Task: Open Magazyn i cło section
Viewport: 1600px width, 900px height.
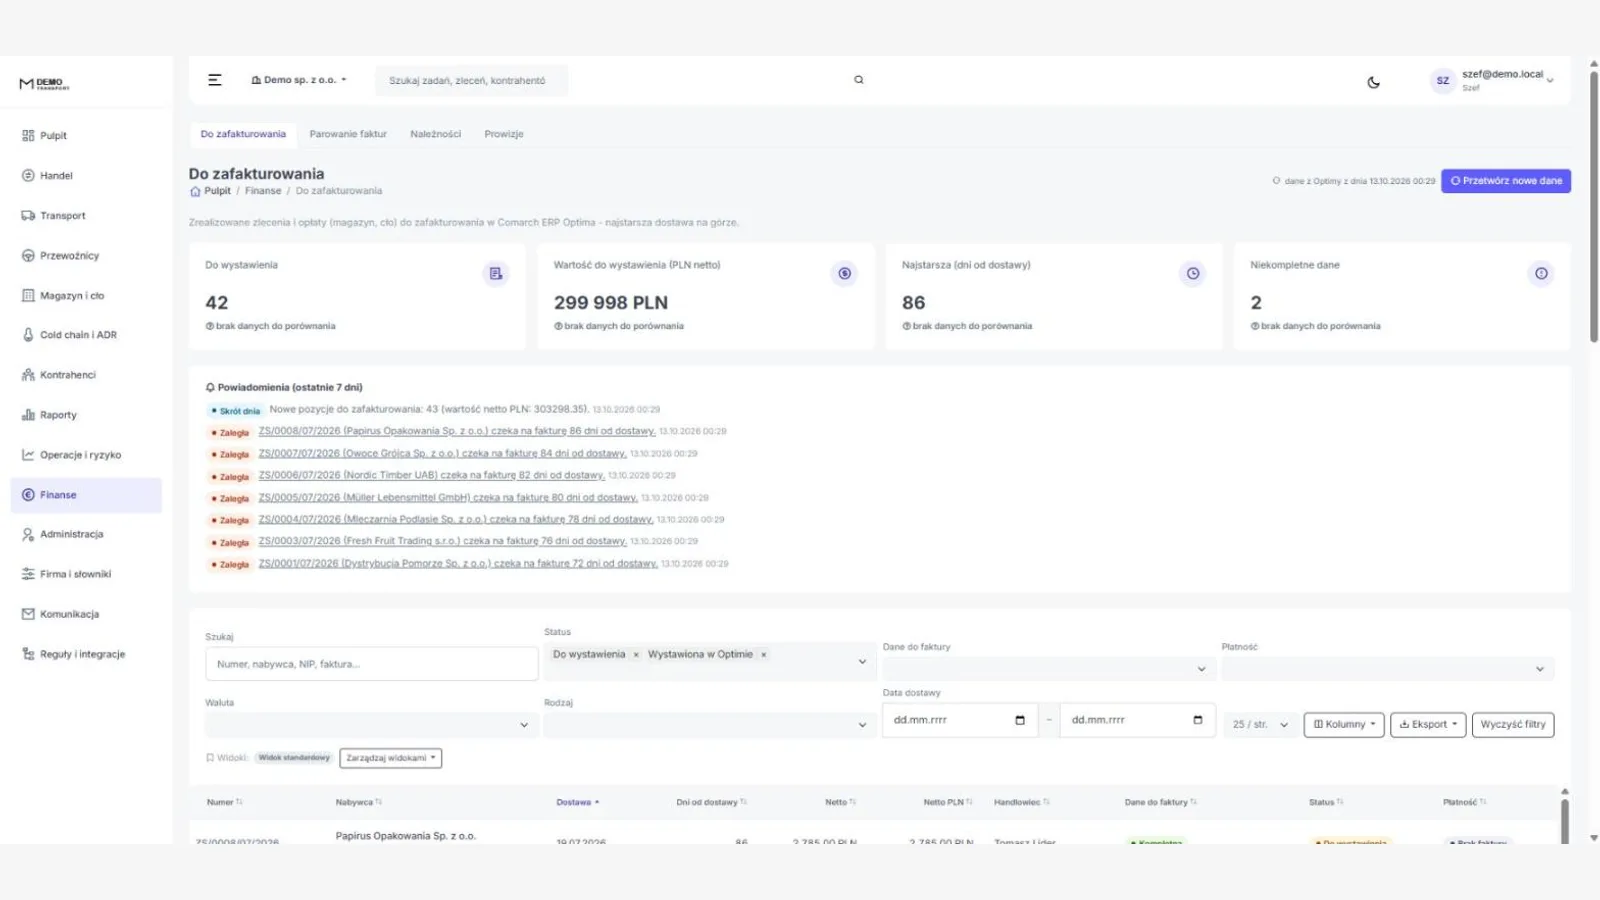Action: pyautogui.click(x=86, y=296)
